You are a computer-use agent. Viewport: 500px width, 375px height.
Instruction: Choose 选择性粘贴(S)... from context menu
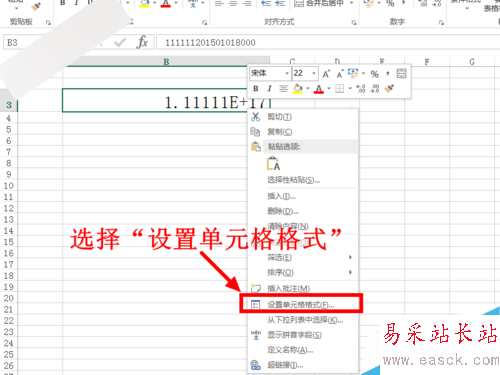click(x=293, y=180)
